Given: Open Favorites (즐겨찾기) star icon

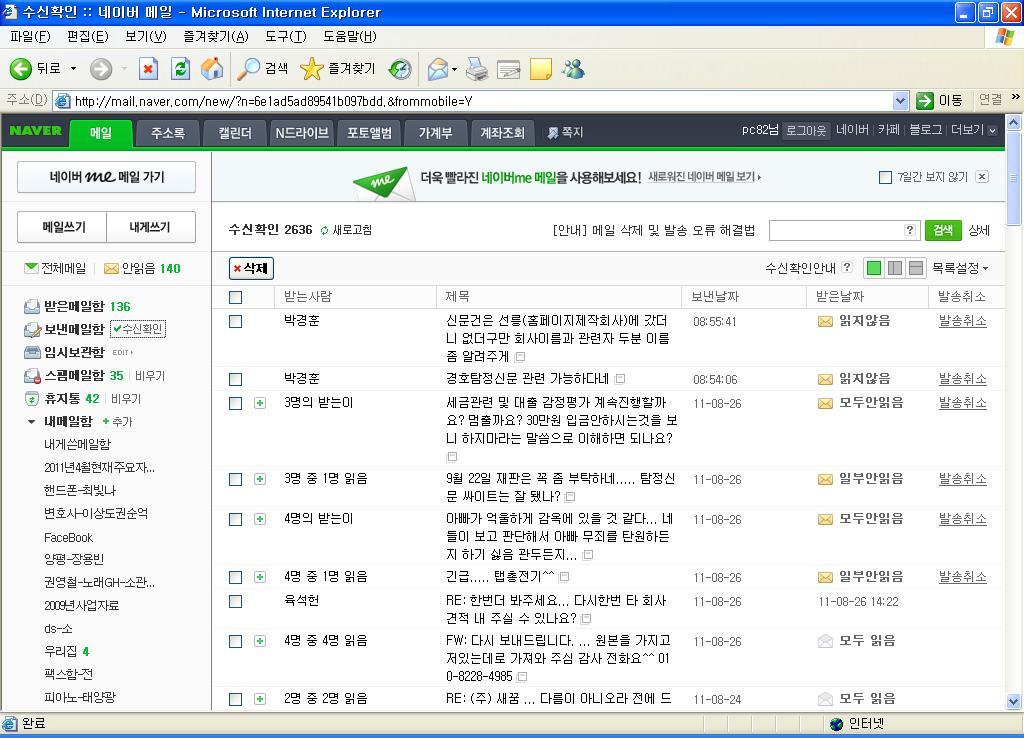Looking at the screenshot, I should coord(312,69).
